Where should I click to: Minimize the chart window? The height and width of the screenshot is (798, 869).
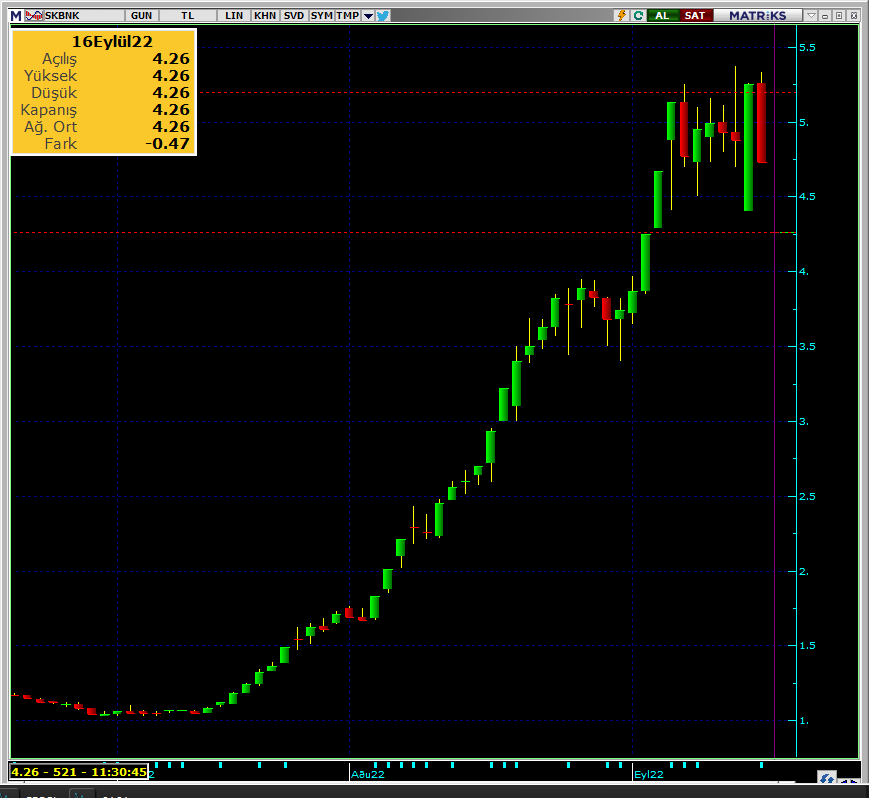tap(825, 16)
